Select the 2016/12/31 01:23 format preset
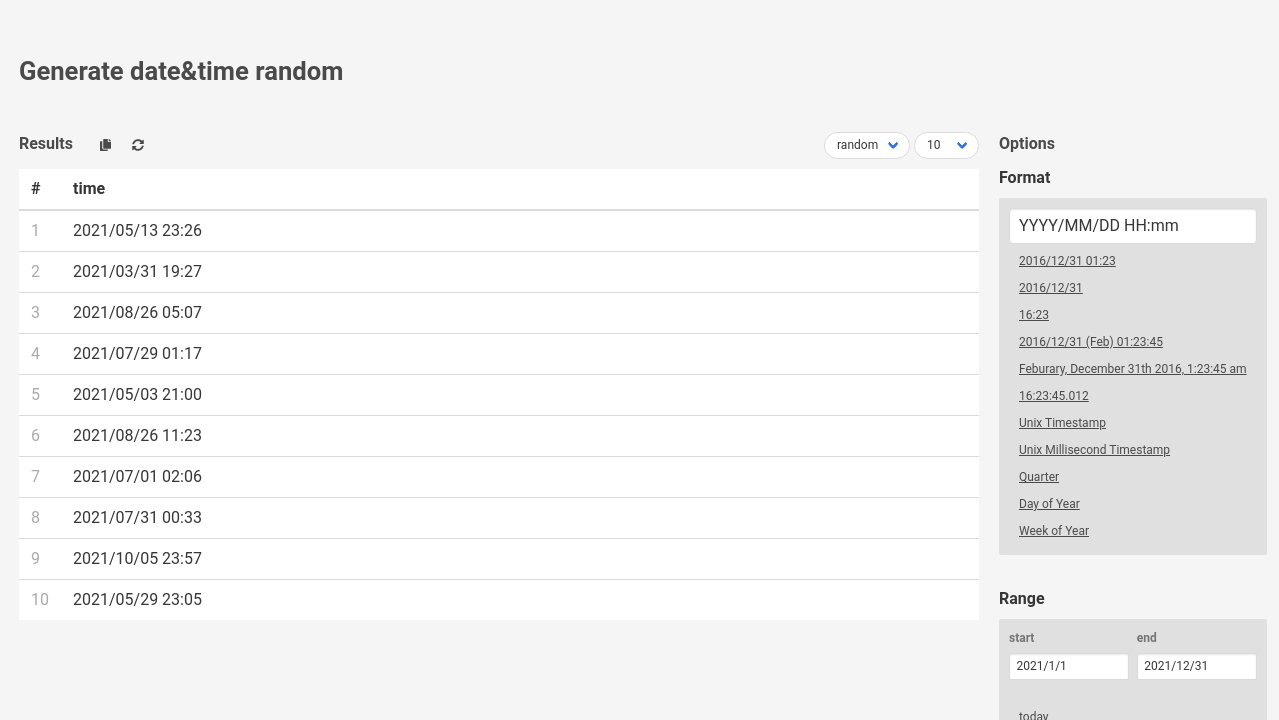 coord(1067,261)
